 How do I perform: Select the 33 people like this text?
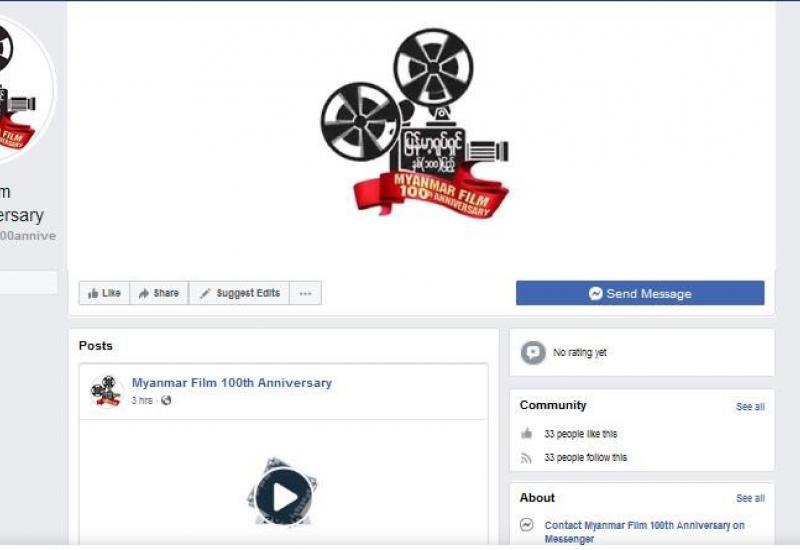[580, 434]
